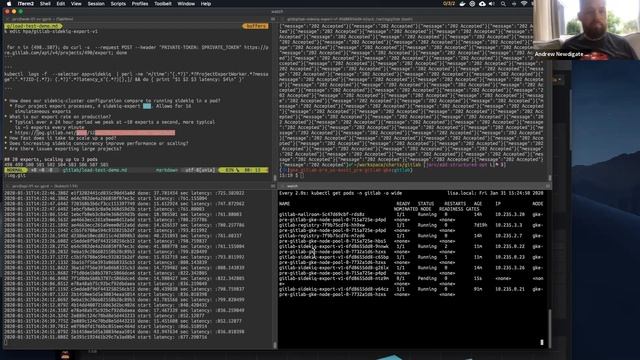Open the Profiles menu
Screen dimensions: 640x360
[x=140, y=4]
